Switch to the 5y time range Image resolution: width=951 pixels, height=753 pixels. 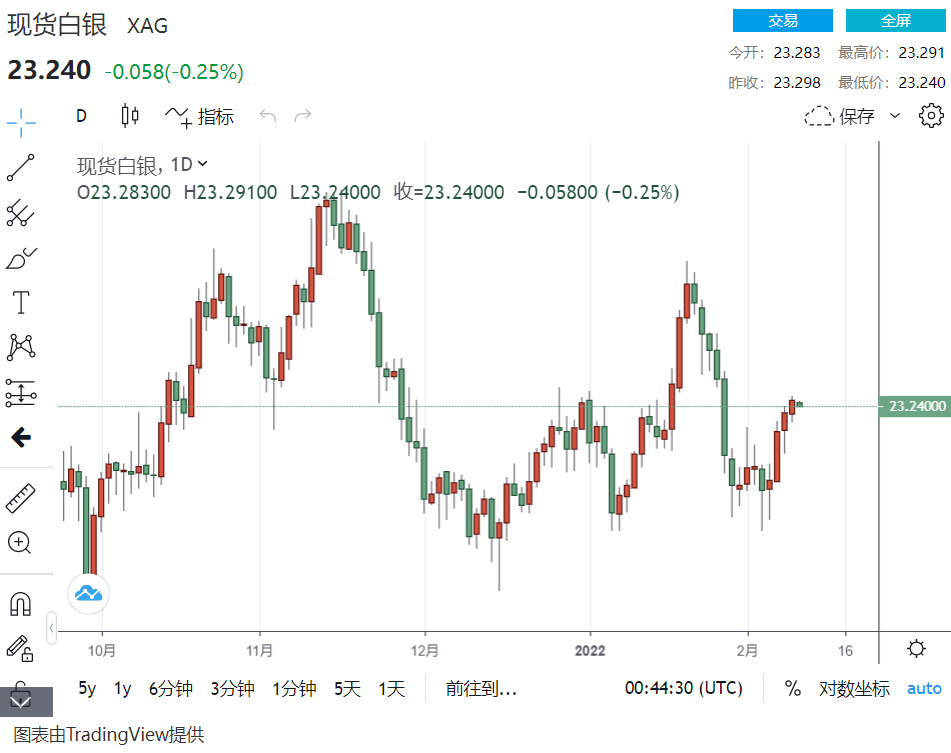pyautogui.click(x=88, y=688)
